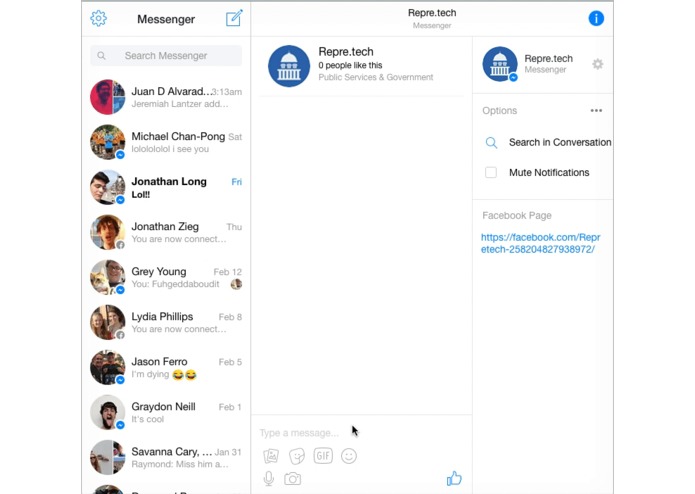This screenshot has height=494, width=695.
Task: Enable Mute Notifications checkbox
Action: tap(491, 172)
